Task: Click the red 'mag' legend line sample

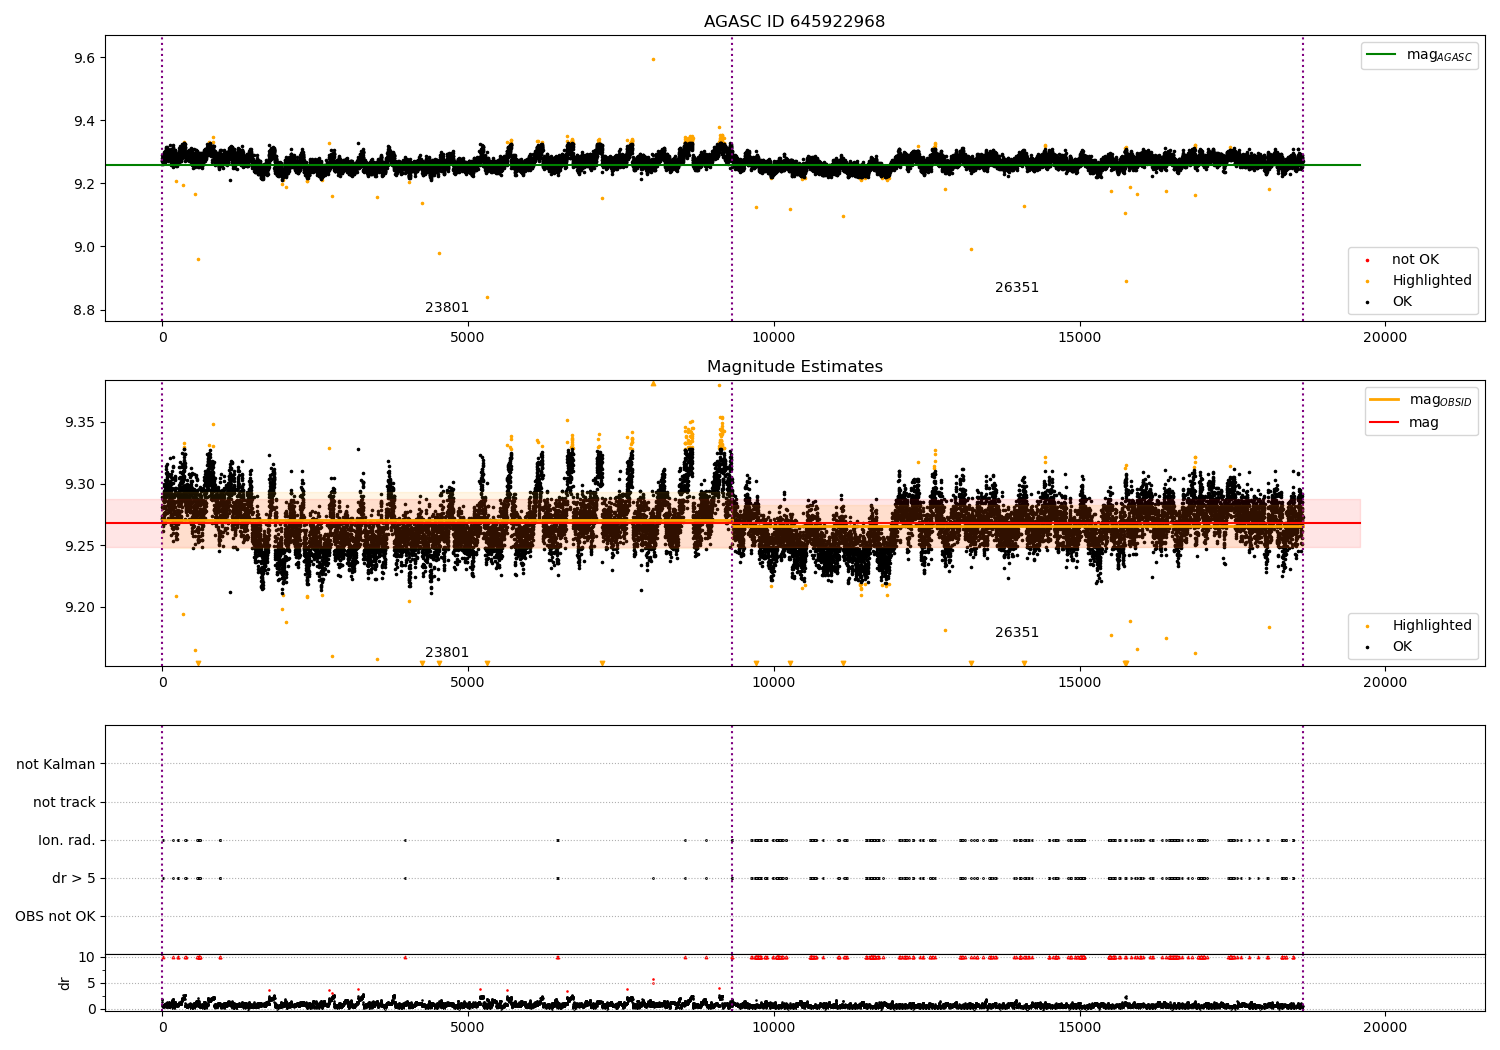Action: pos(1384,423)
